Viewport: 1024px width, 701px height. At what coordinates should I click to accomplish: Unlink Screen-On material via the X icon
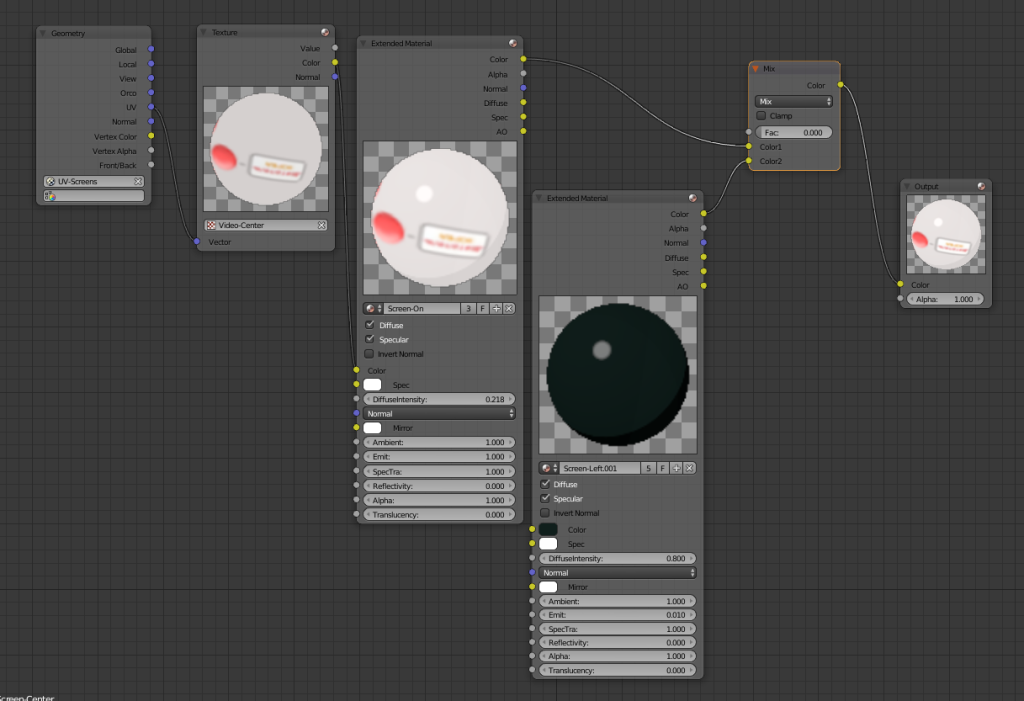[510, 308]
